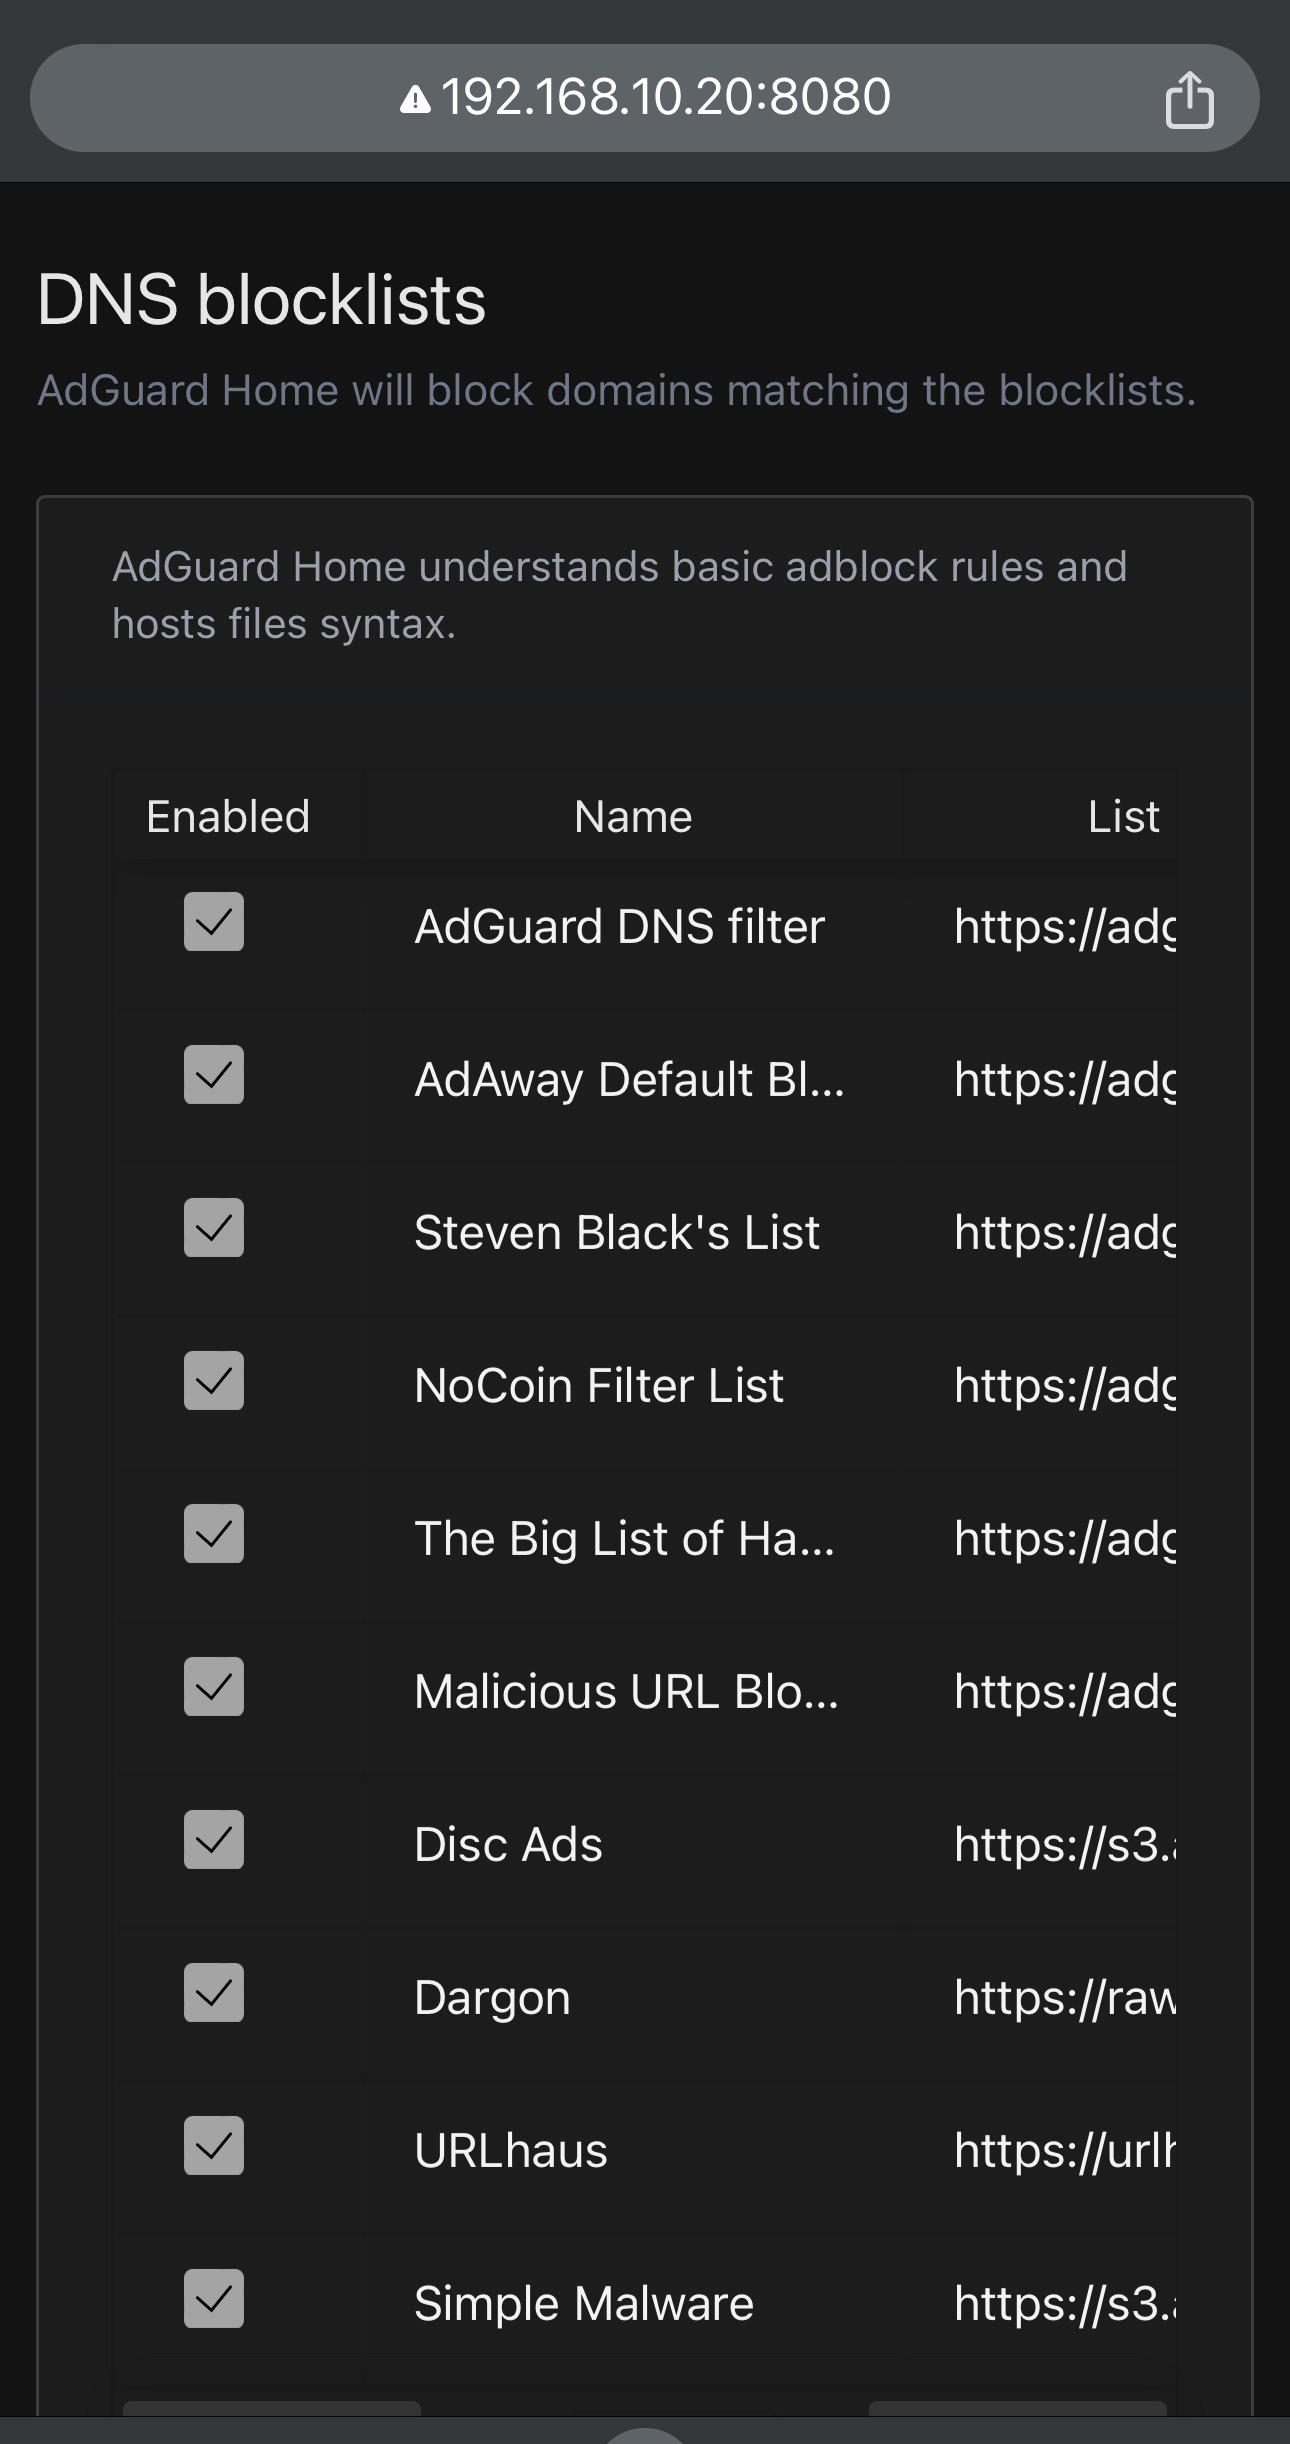1290x2444 pixels.
Task: Select Steven Black's List name cell
Action: pos(617,1232)
